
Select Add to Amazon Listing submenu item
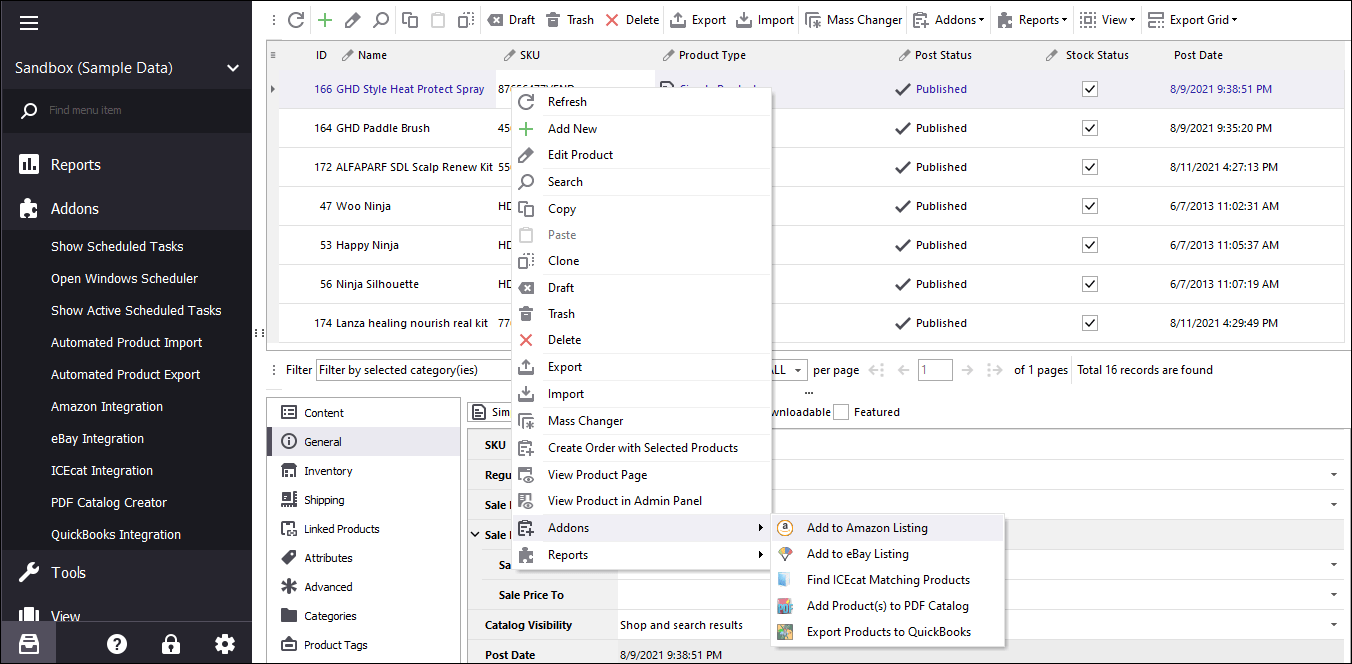tap(866, 528)
